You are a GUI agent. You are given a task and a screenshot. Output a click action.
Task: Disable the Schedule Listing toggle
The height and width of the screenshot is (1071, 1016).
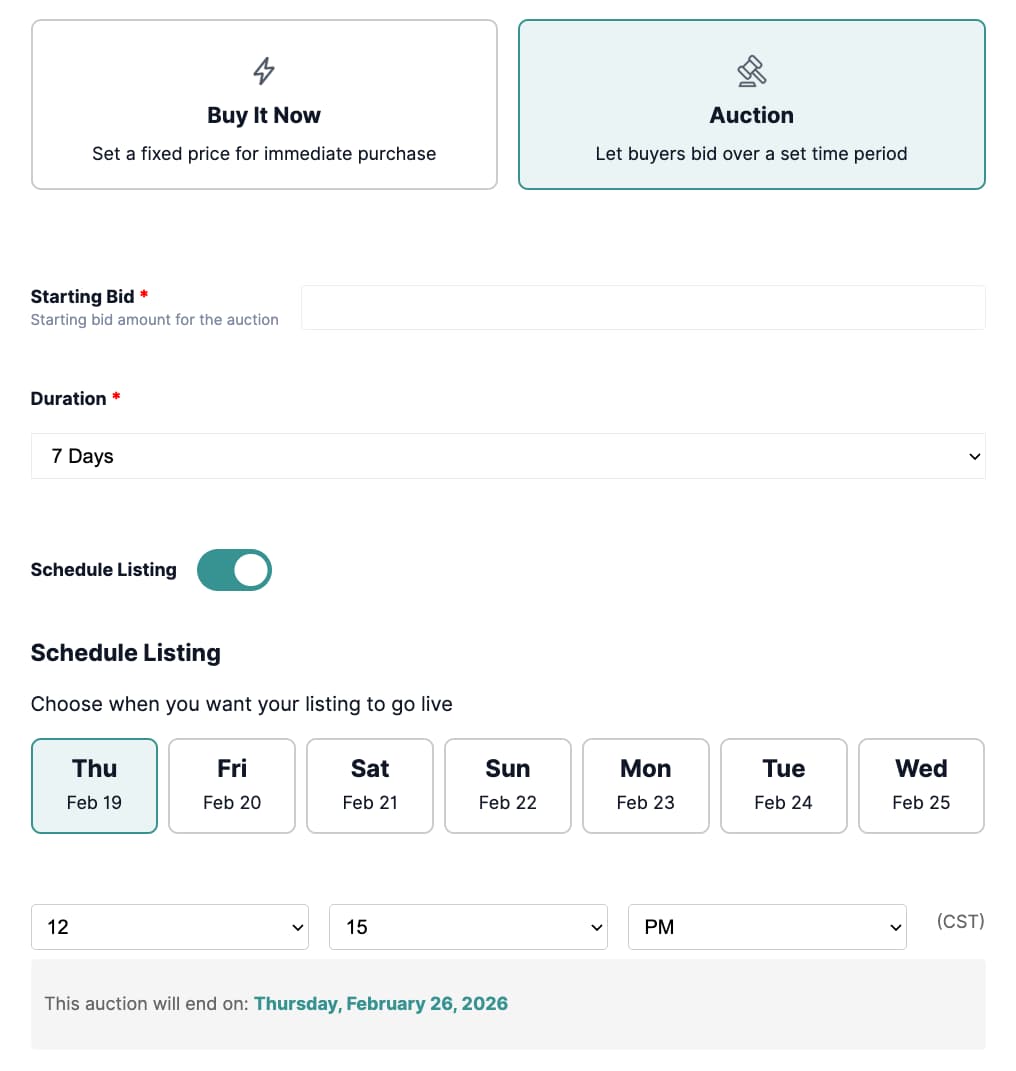pyautogui.click(x=234, y=569)
